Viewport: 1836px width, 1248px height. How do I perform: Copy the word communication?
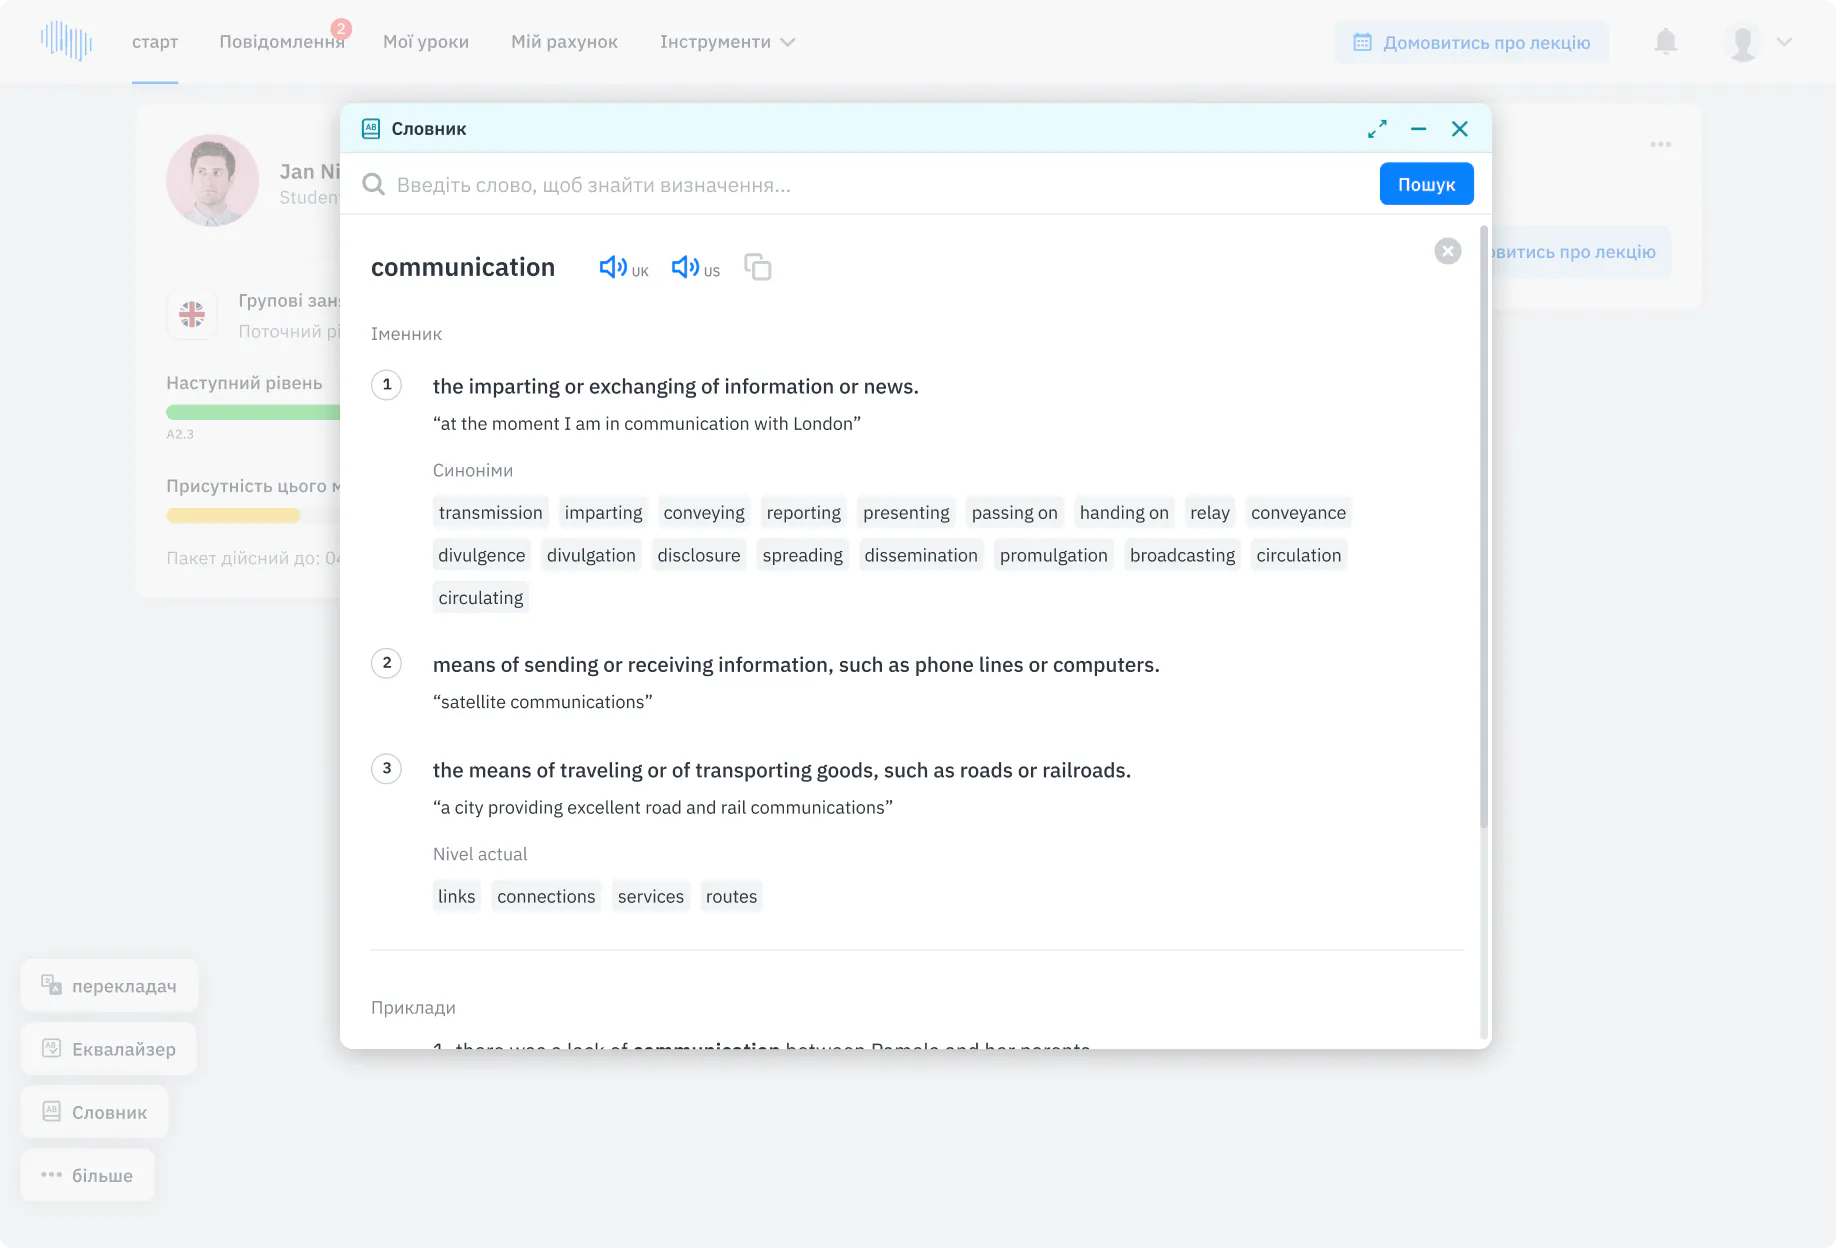[x=758, y=267]
